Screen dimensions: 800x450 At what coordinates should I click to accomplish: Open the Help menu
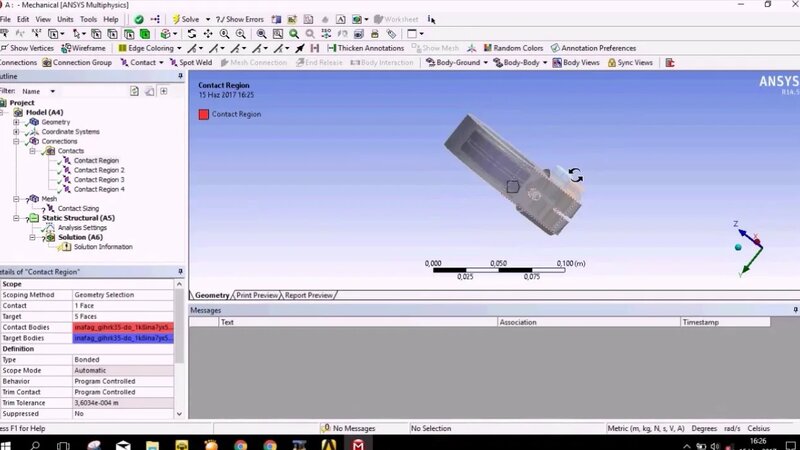pyautogui.click(x=111, y=19)
